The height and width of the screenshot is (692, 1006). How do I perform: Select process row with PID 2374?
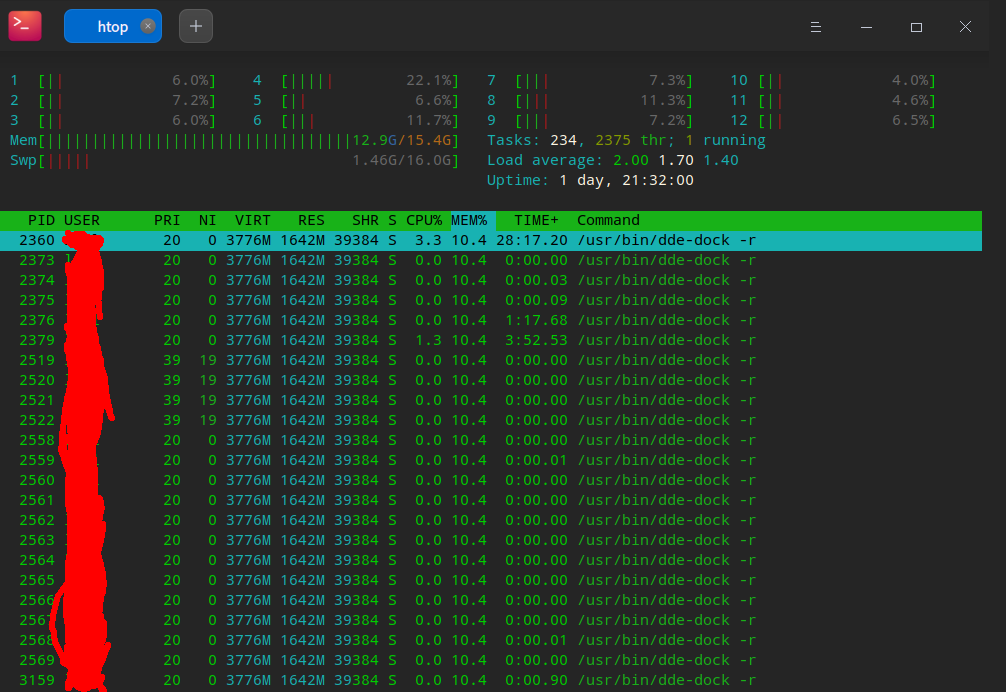click(491, 280)
